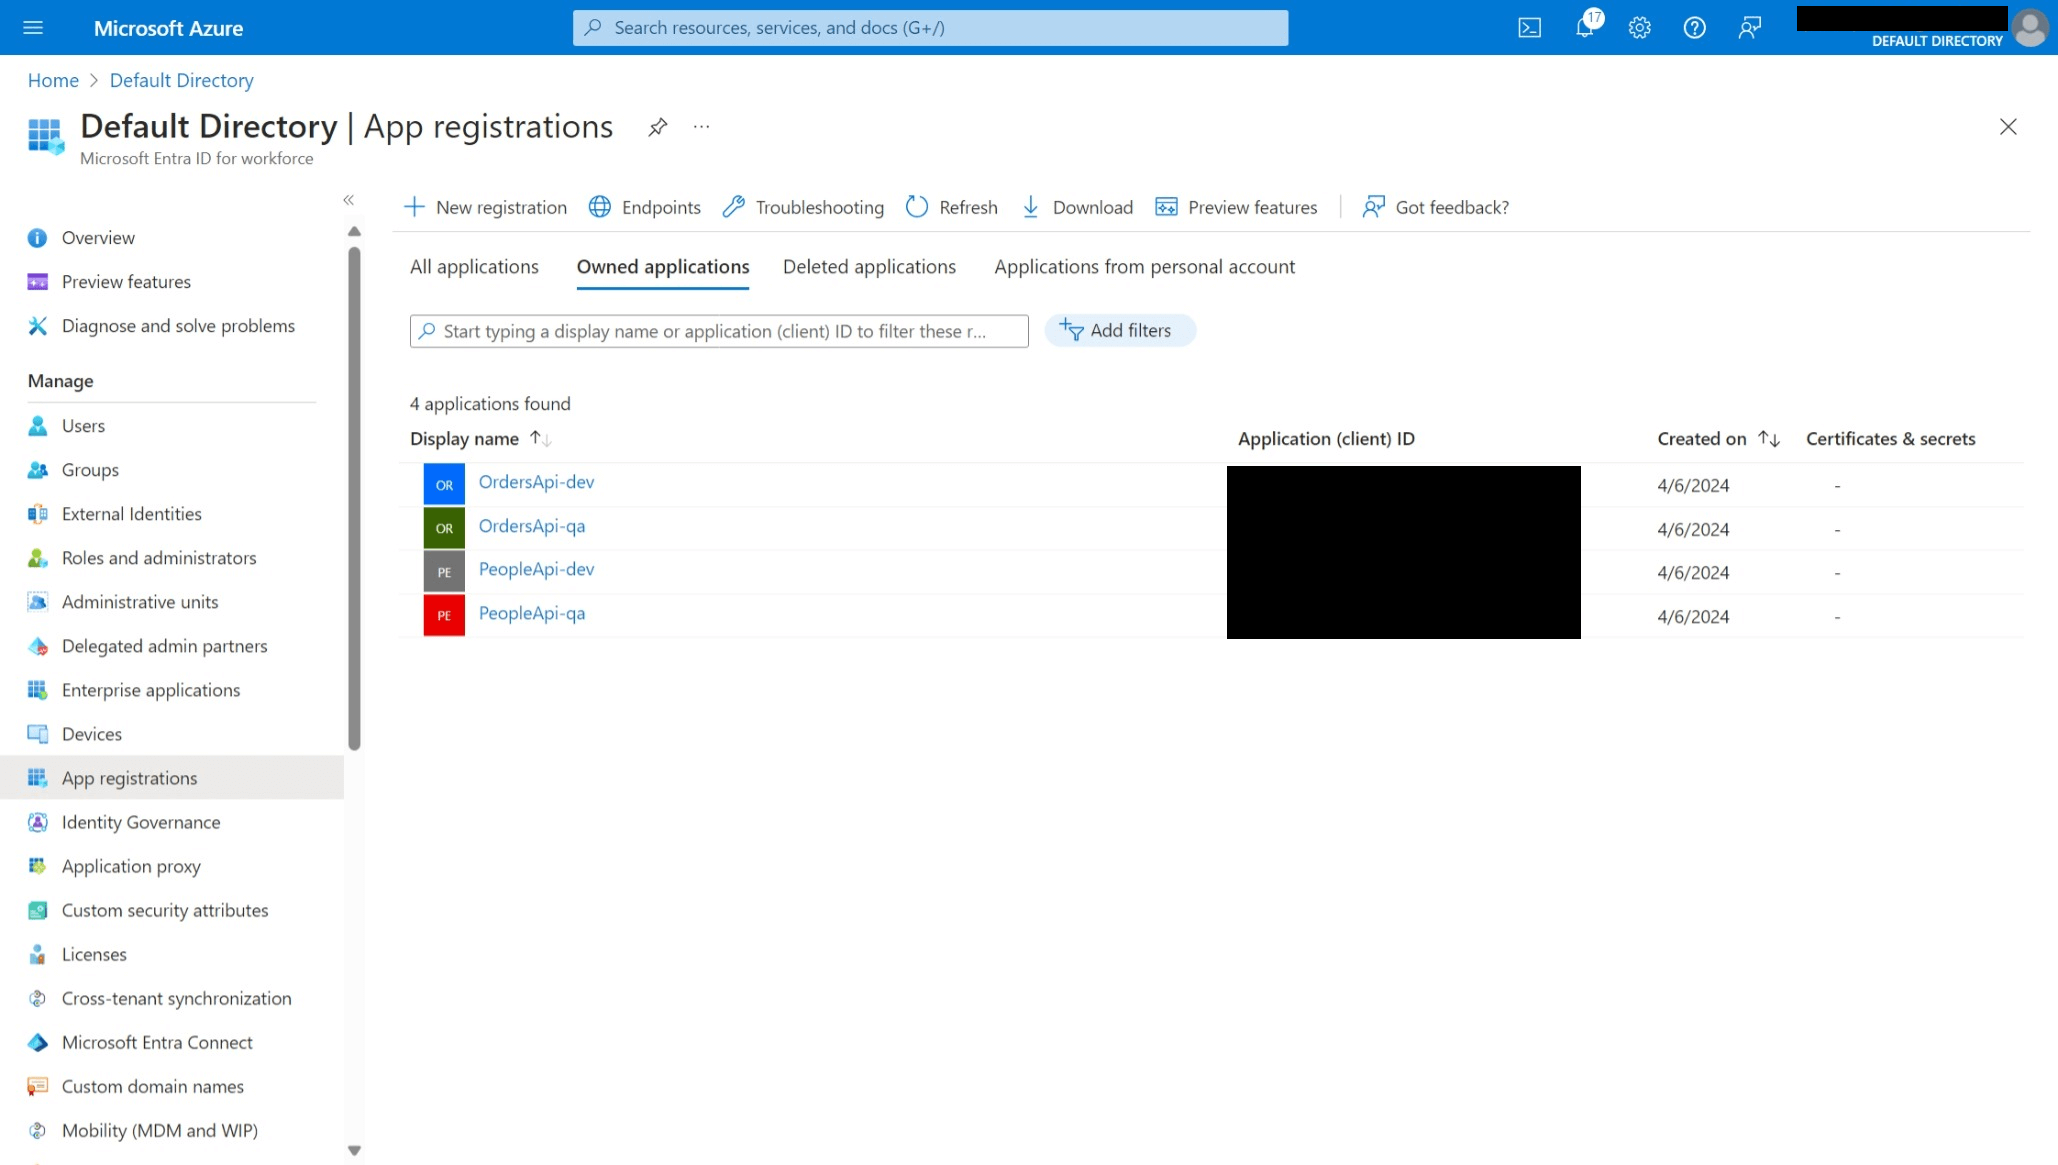Click the Endpoints icon
The image size is (2058, 1165).
click(x=601, y=206)
